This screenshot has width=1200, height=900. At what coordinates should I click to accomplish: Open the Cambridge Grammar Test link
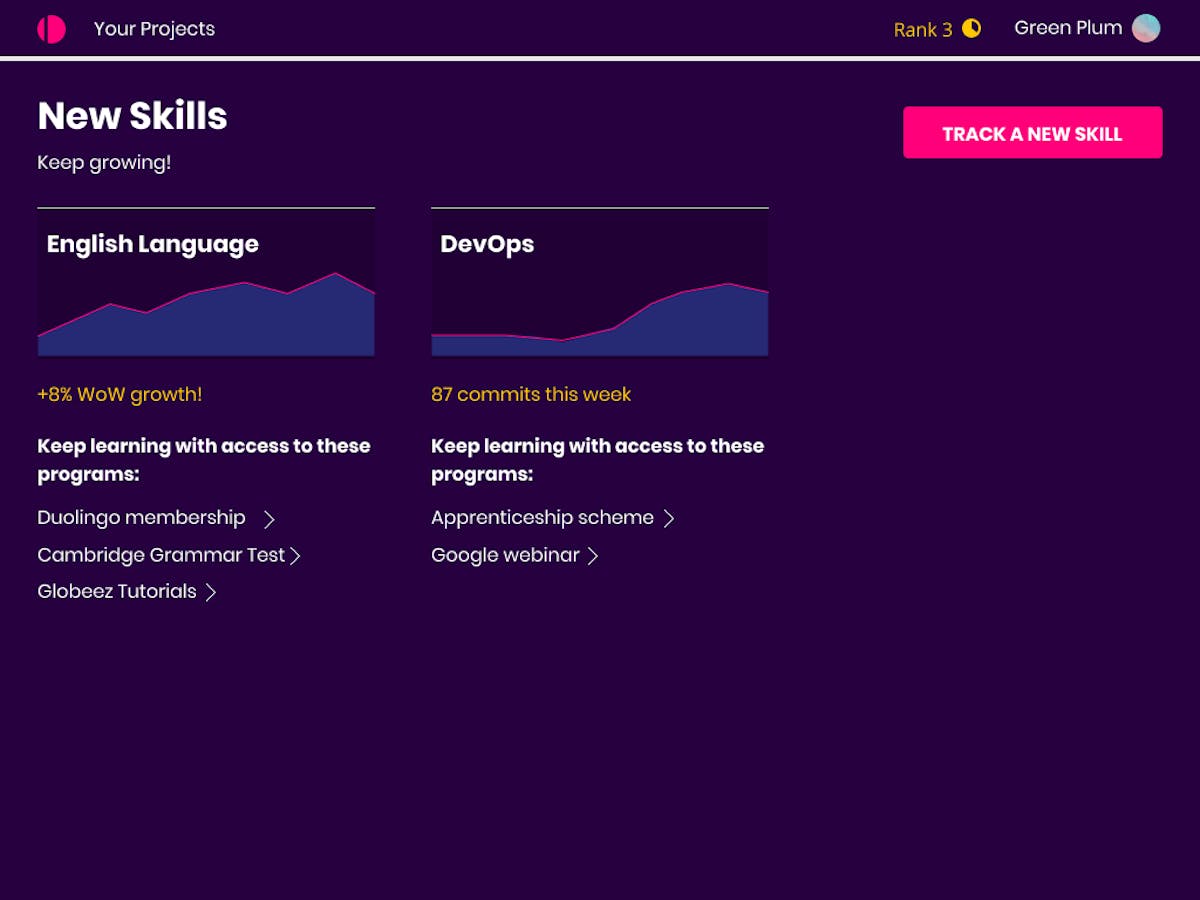click(x=161, y=555)
